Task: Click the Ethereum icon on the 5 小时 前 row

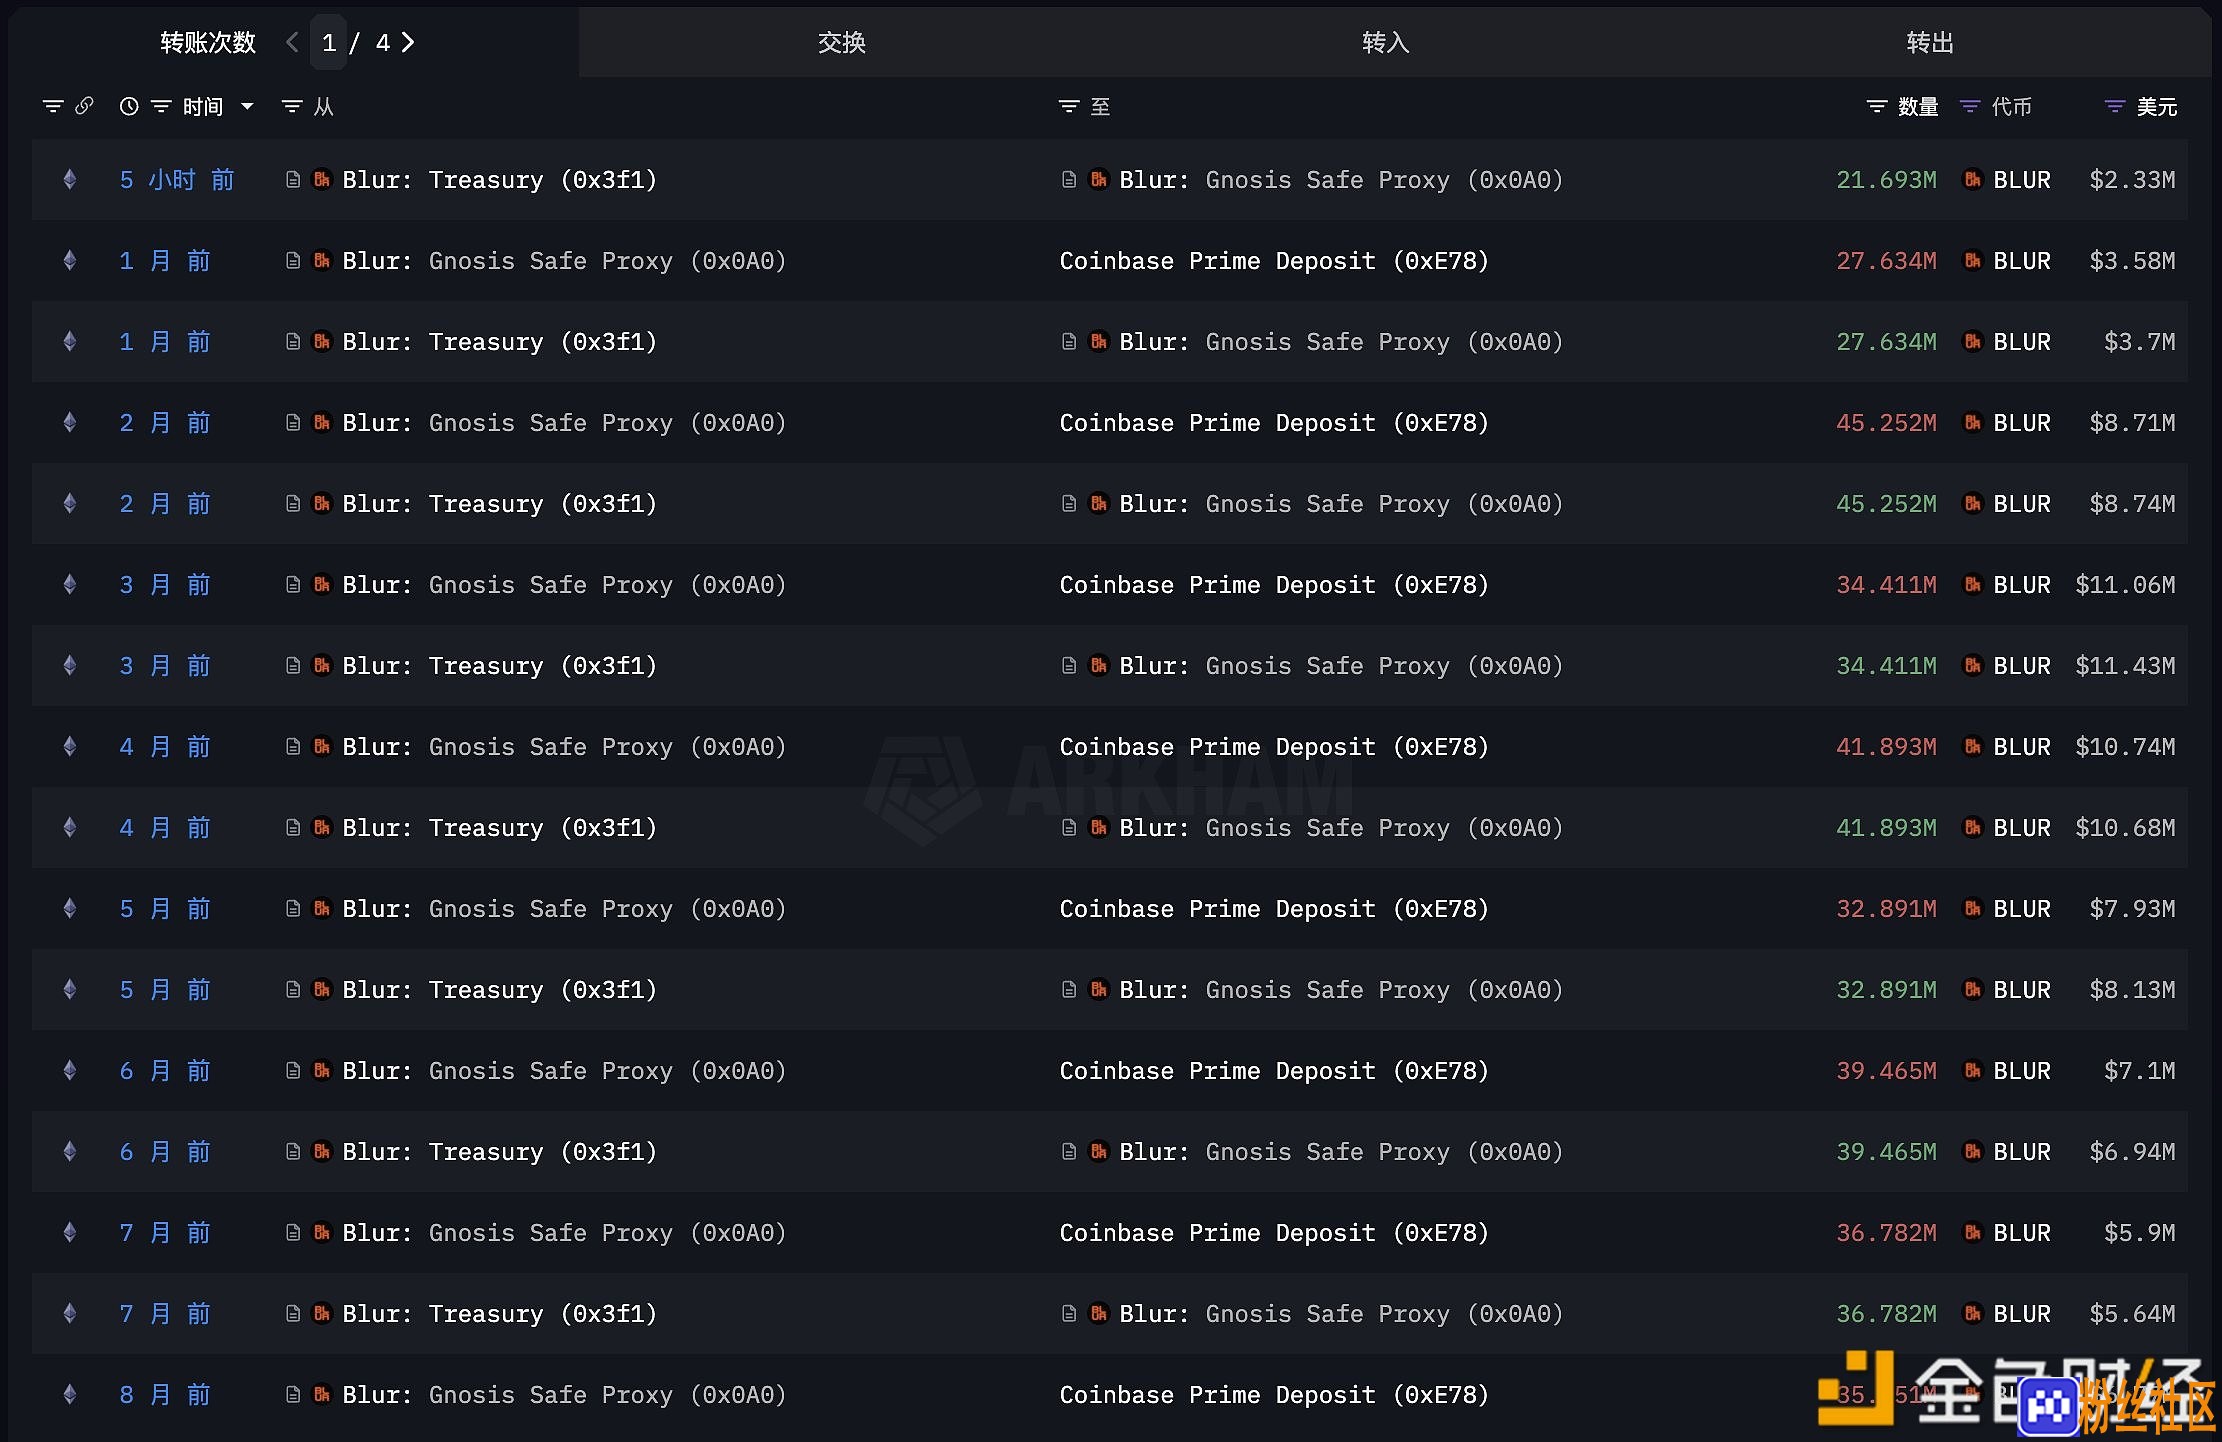Action: [x=70, y=179]
